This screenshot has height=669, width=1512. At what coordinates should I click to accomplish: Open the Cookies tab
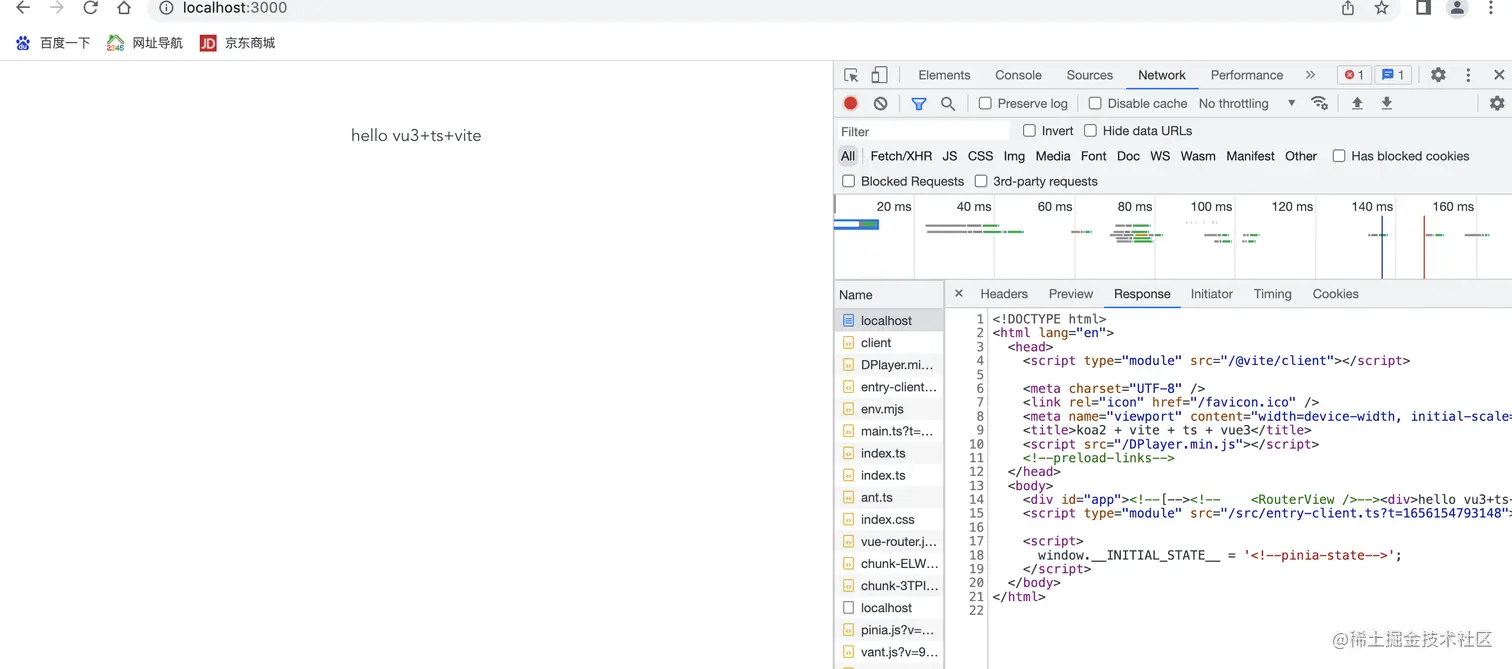click(x=1336, y=294)
